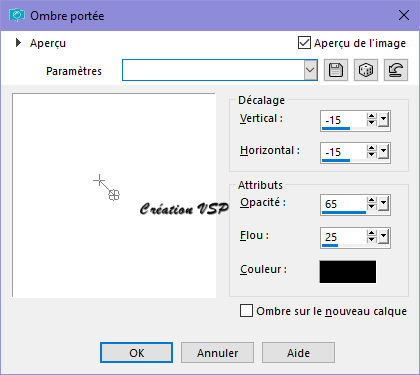Open help with the Aide button
This screenshot has width=420, height=375.
[298, 353]
